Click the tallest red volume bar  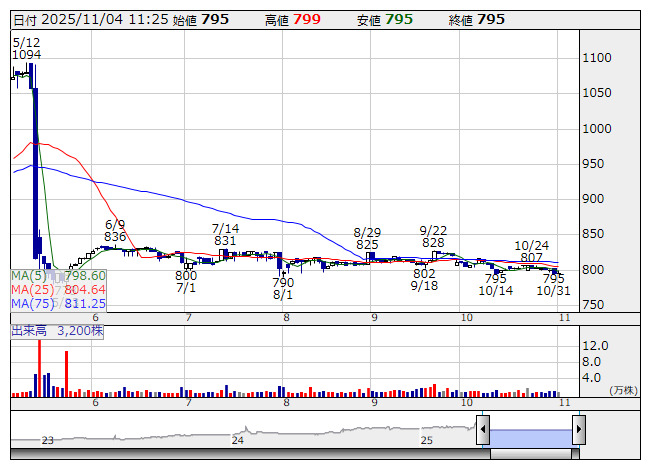40,367
